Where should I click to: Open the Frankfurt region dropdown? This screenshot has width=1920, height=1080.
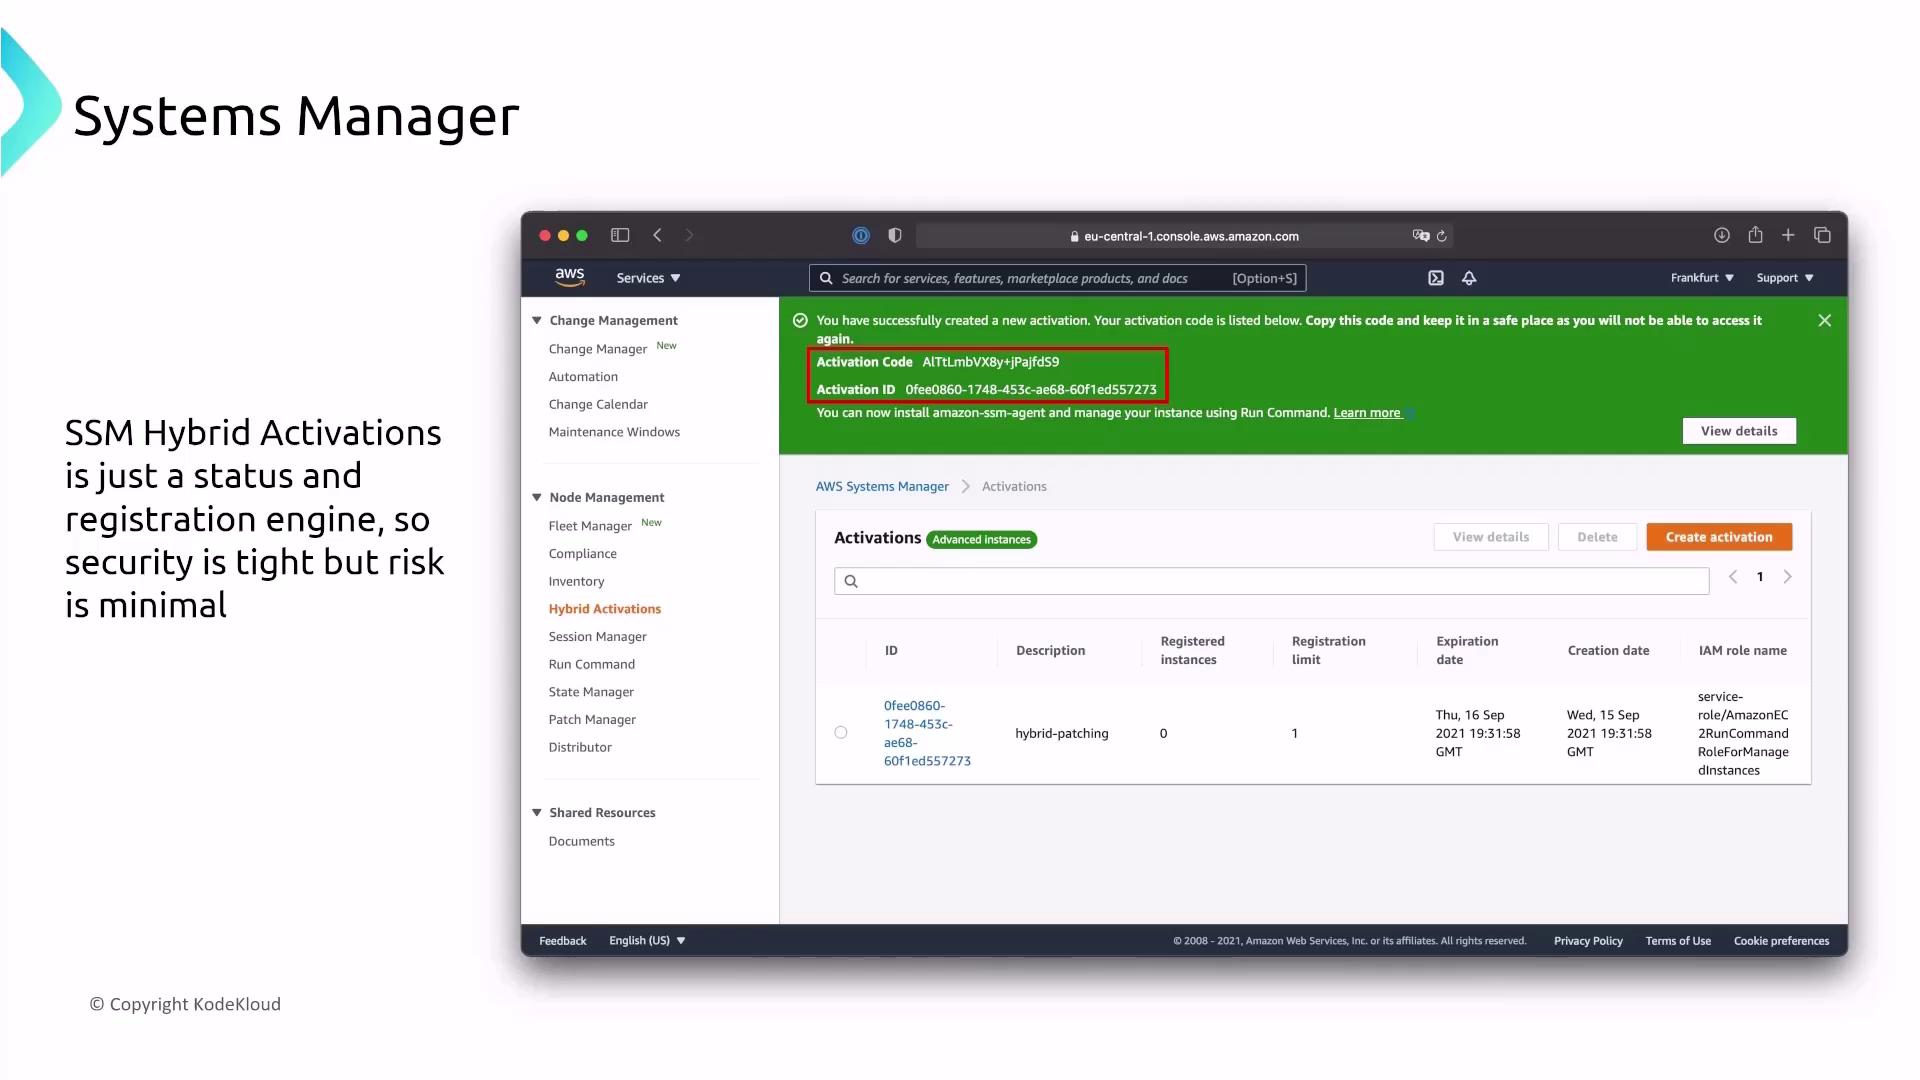(x=1701, y=278)
